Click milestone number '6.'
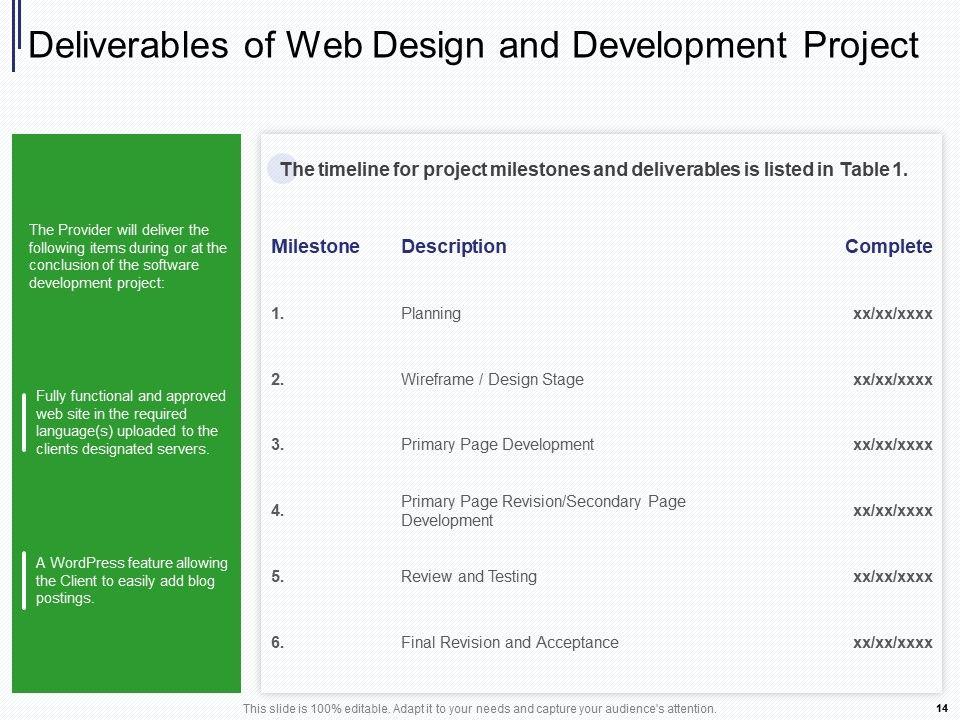 pos(277,643)
